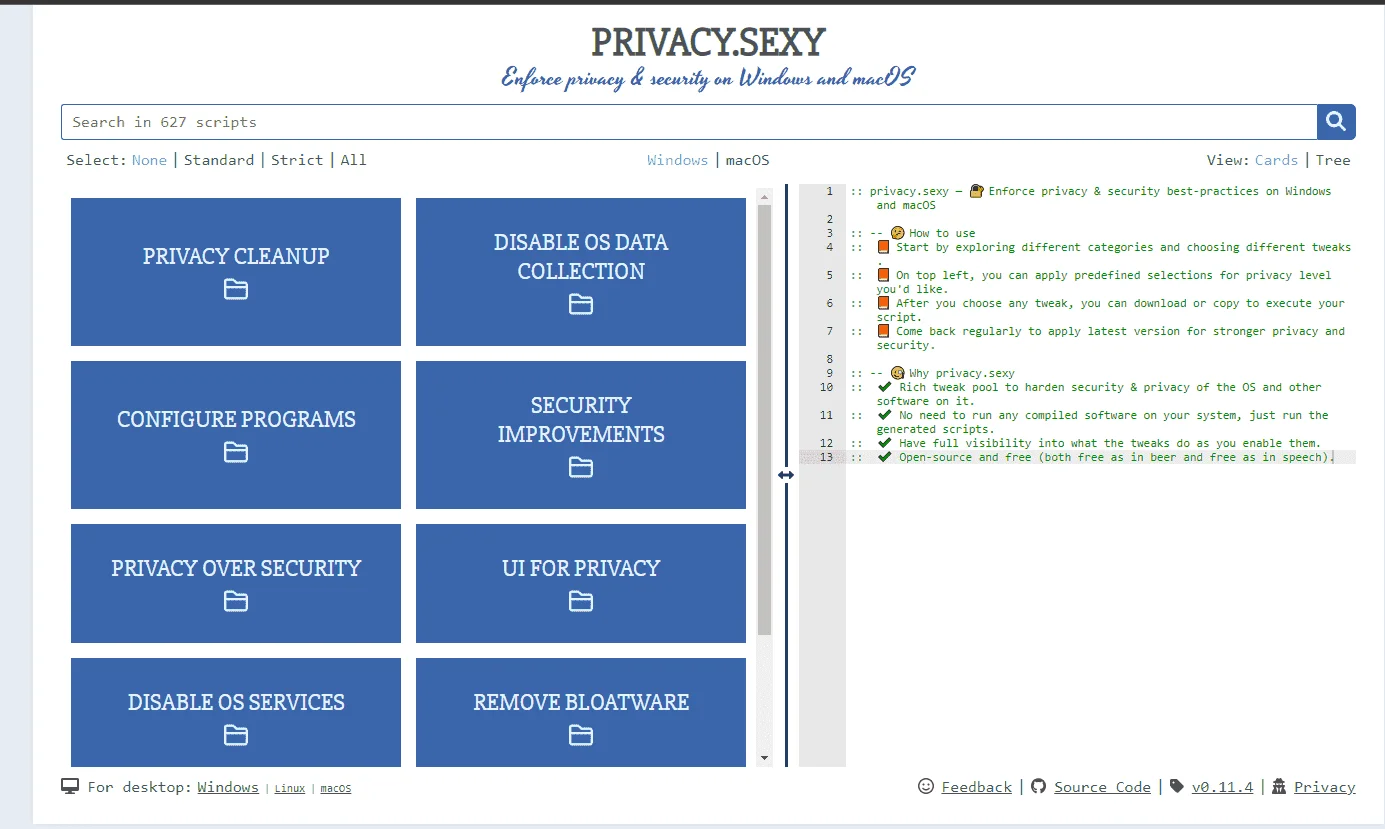This screenshot has width=1385, height=829.
Task: Click the horizontal resize handle between panes
Action: point(786,475)
